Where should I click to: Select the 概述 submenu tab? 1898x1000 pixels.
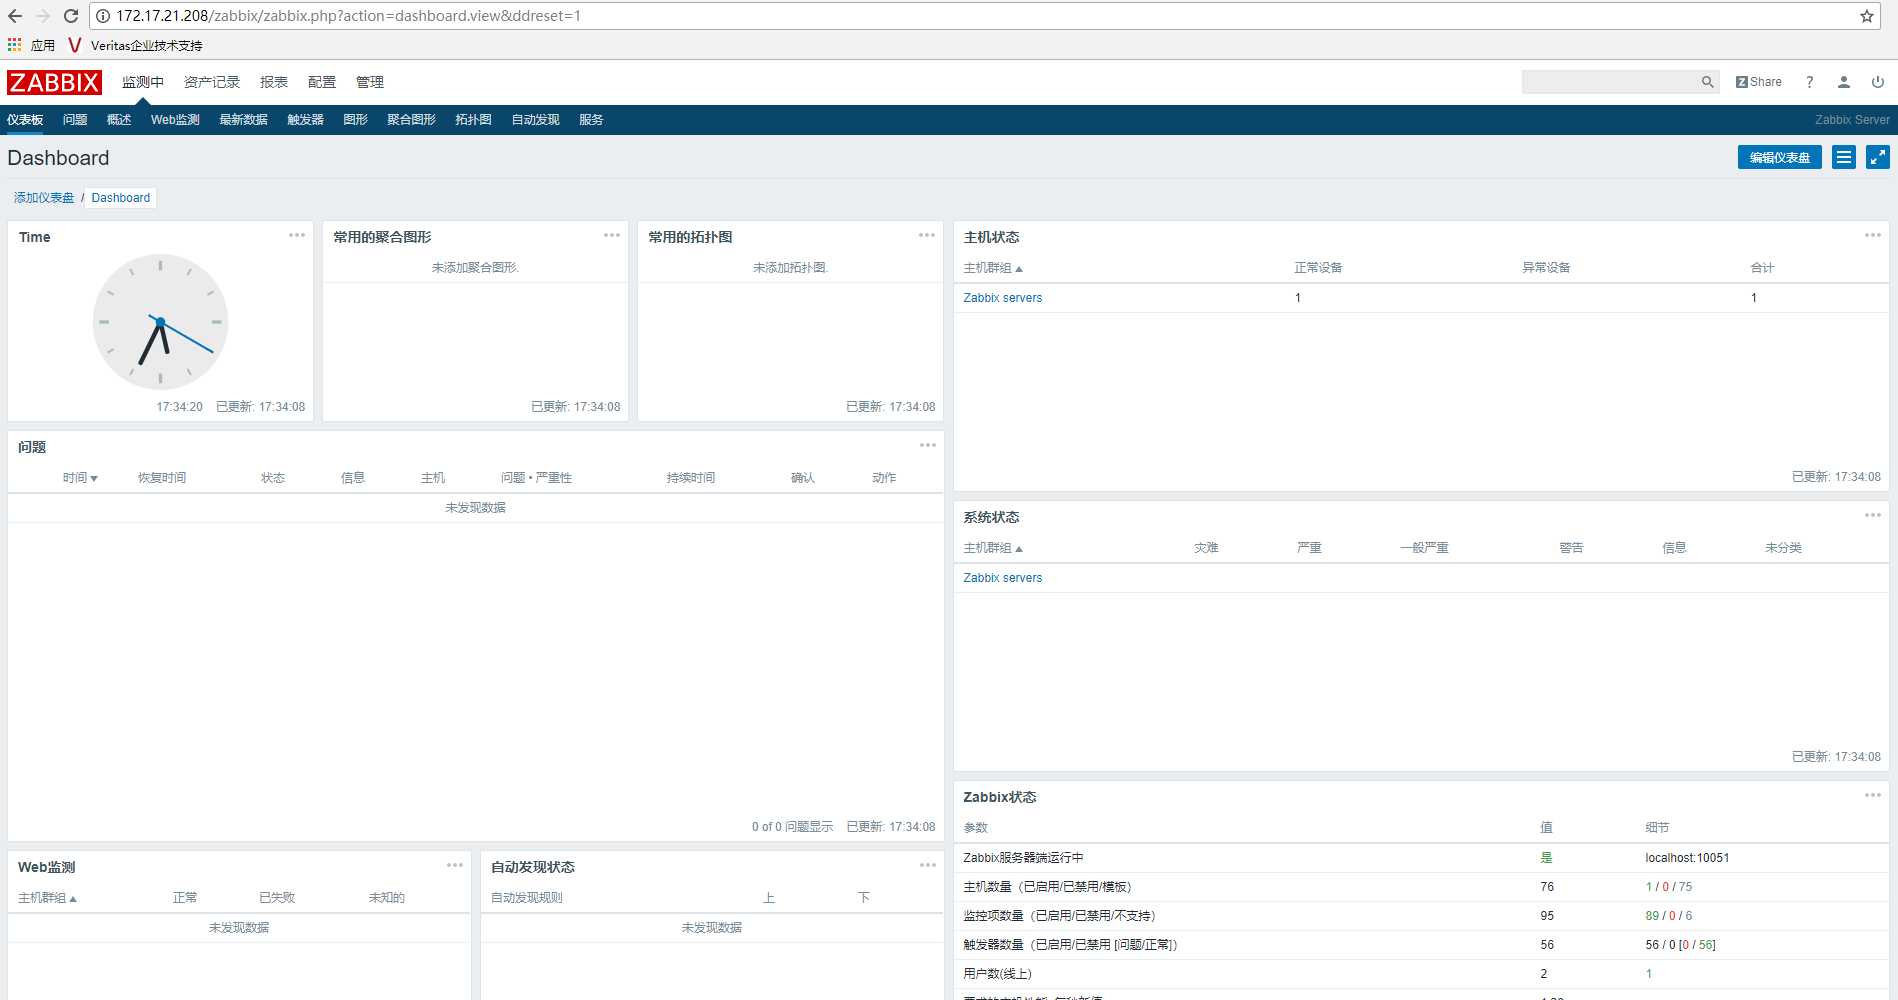tap(119, 120)
